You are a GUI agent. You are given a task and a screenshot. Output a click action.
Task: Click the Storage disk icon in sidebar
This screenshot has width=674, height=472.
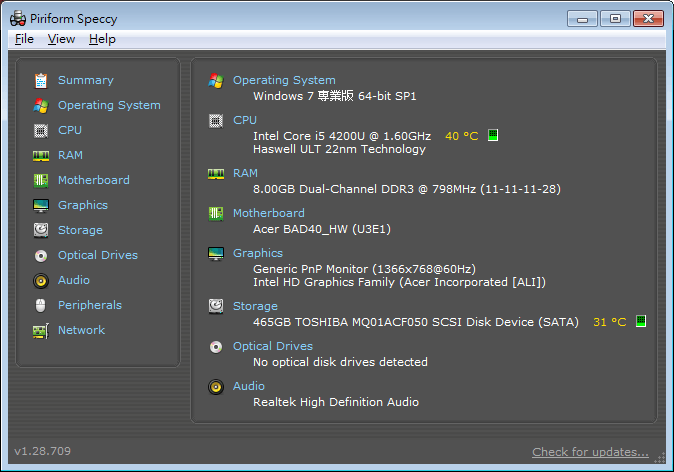click(x=41, y=230)
